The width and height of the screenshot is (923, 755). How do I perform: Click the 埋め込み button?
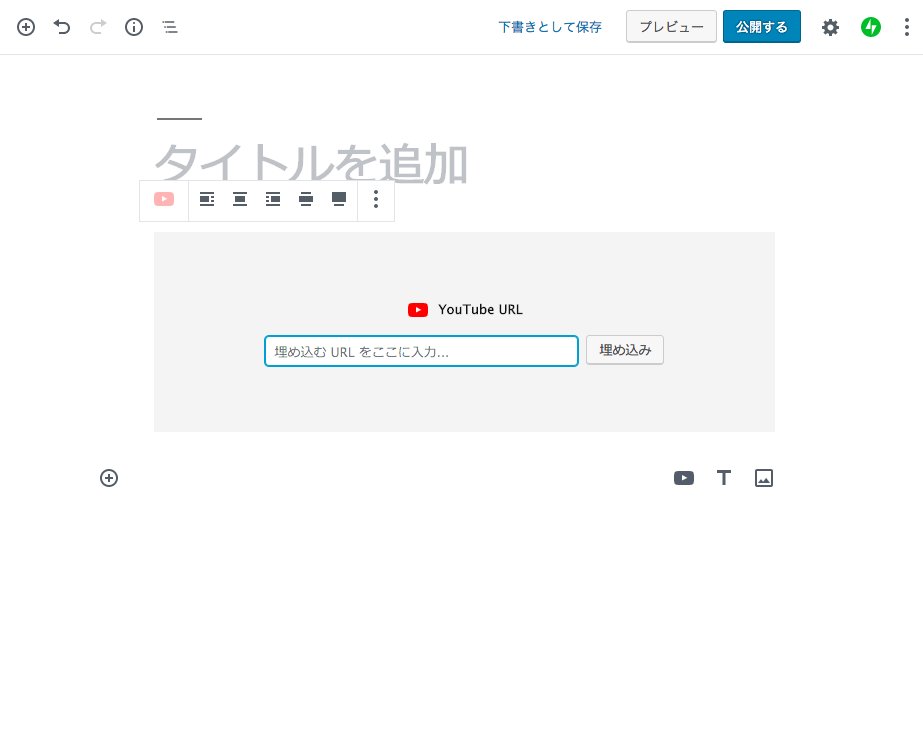pyautogui.click(x=625, y=350)
